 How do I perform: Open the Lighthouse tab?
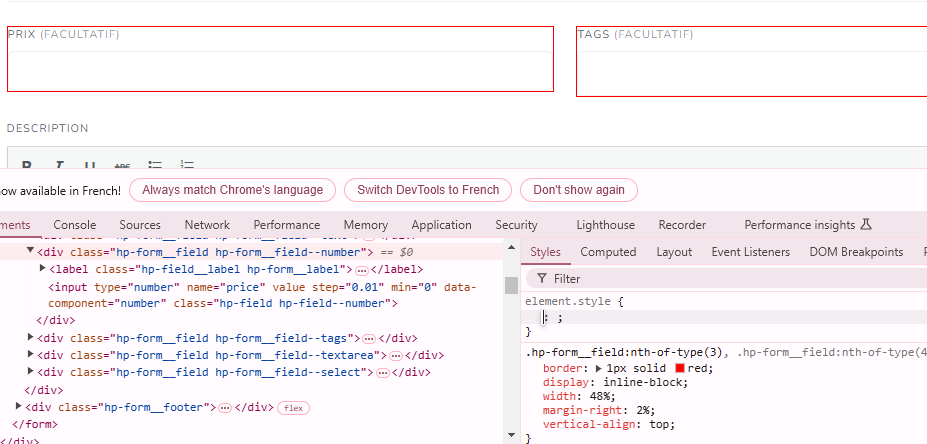pyautogui.click(x=605, y=225)
